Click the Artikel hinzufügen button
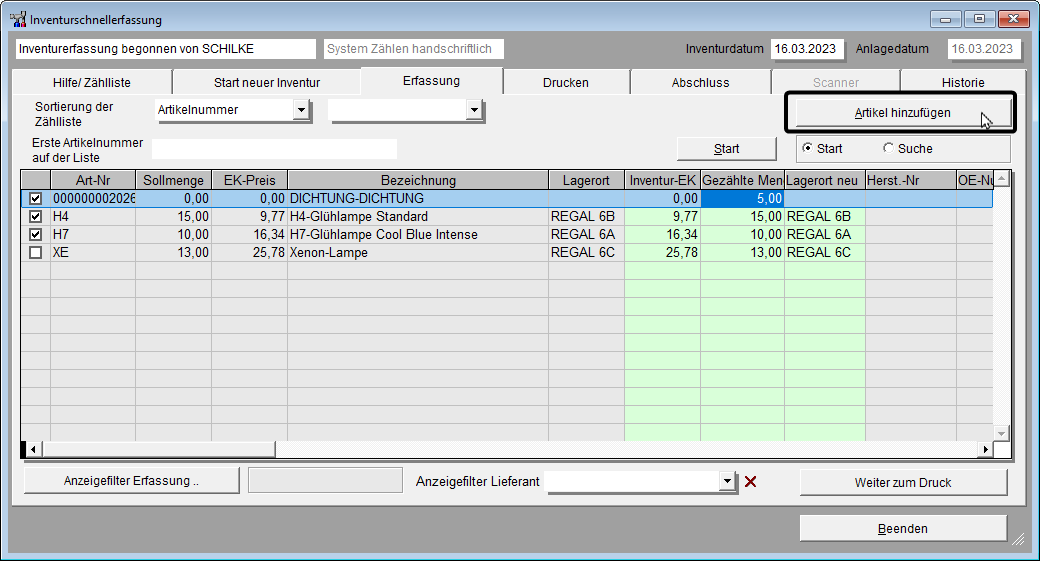 [902, 113]
